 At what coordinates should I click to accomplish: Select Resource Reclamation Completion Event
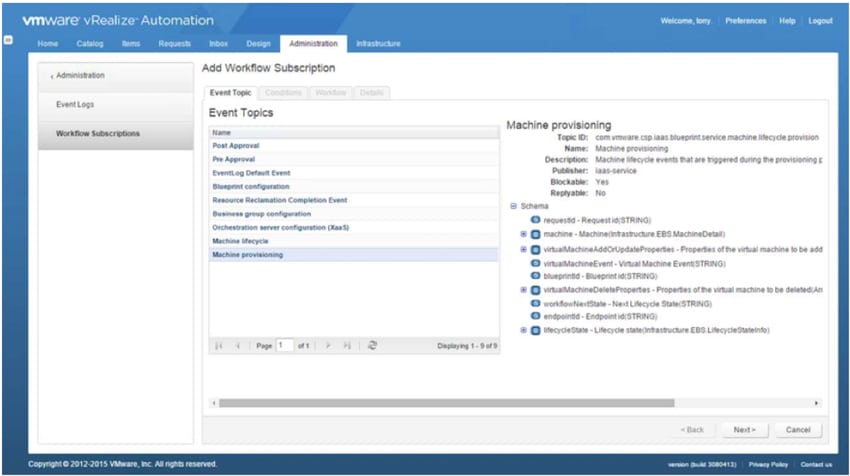[x=354, y=200]
